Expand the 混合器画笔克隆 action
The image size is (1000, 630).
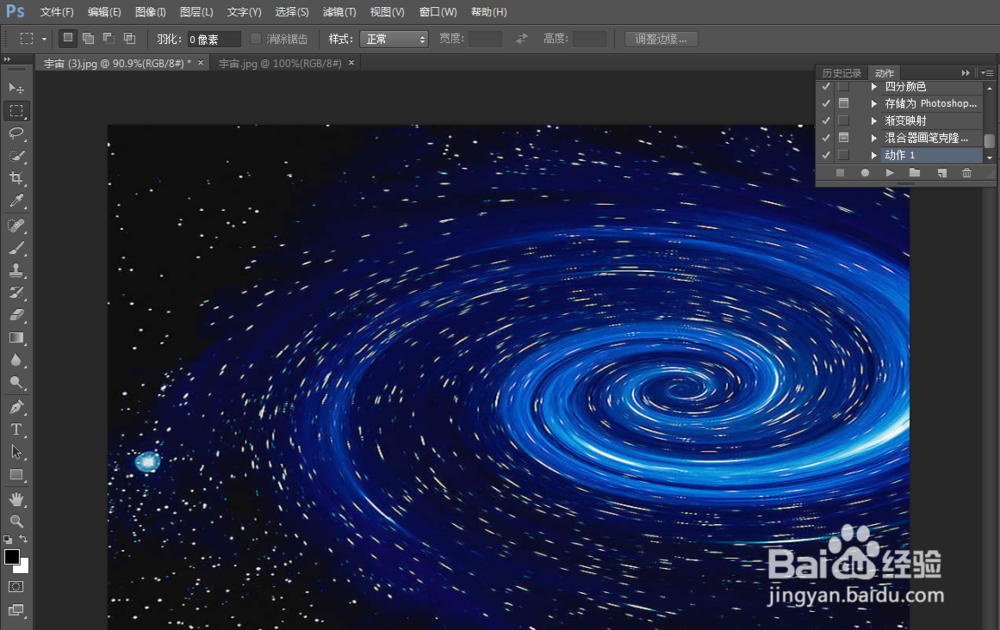[874, 138]
